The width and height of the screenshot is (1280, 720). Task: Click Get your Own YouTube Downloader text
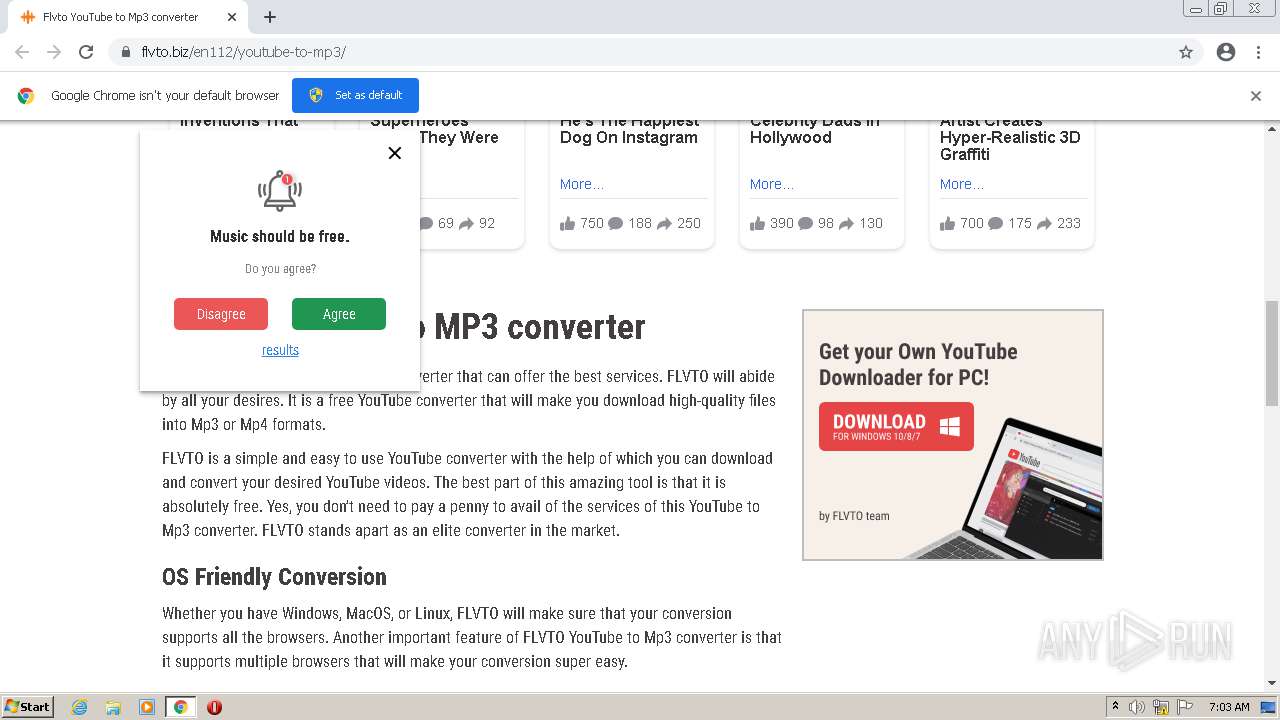918,364
